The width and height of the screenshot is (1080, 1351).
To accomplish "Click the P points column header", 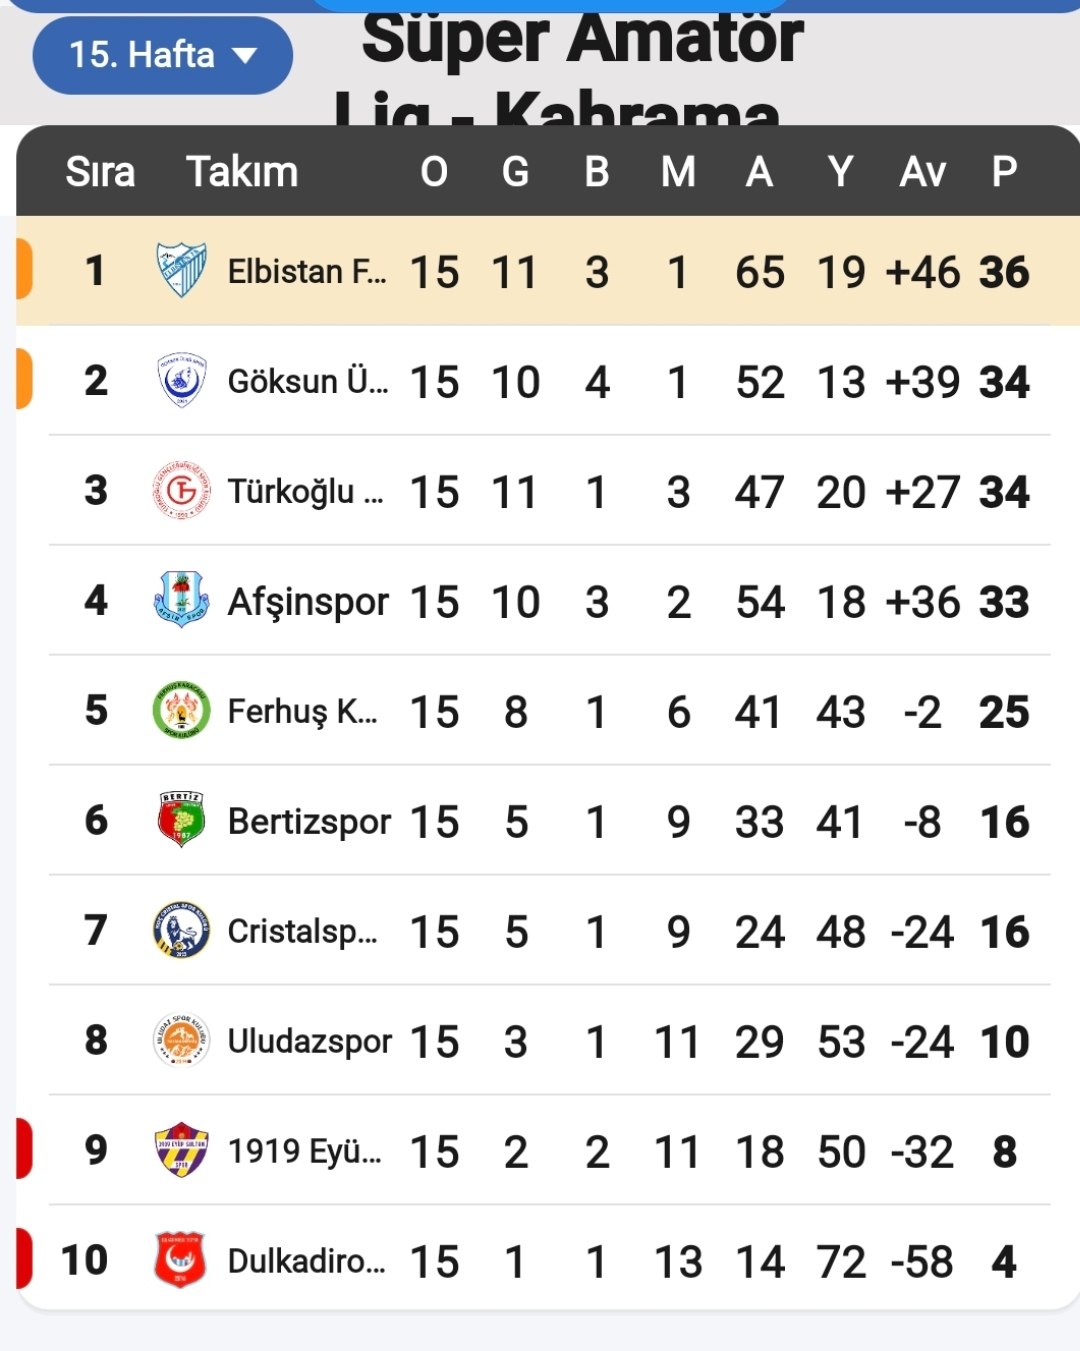I will click(x=1004, y=172).
